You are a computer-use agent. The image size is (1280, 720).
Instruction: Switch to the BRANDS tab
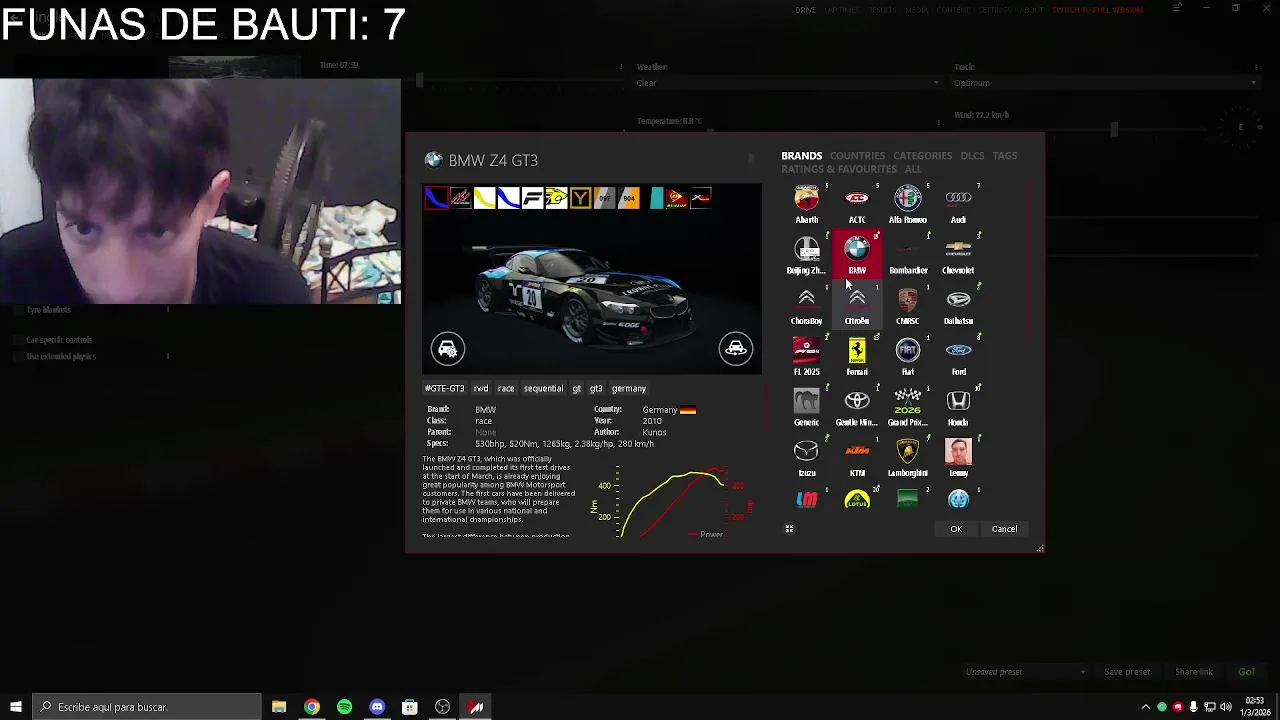click(x=801, y=156)
